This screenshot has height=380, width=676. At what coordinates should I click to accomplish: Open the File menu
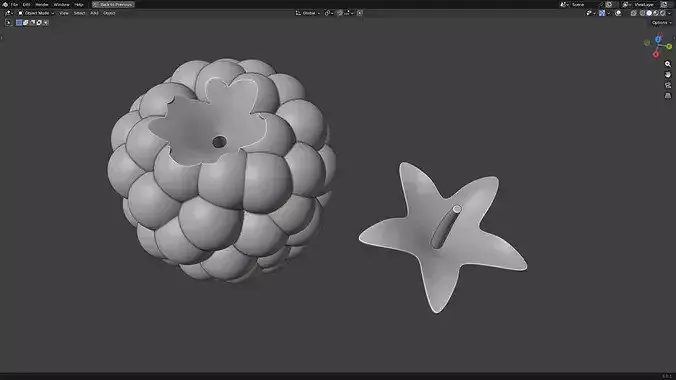click(x=14, y=4)
